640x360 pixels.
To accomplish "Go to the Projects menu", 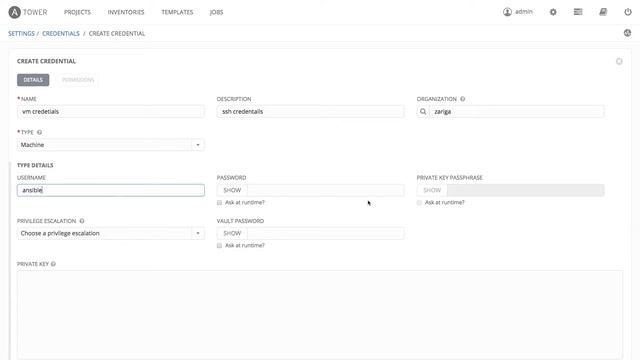I will pyautogui.click(x=77, y=12).
